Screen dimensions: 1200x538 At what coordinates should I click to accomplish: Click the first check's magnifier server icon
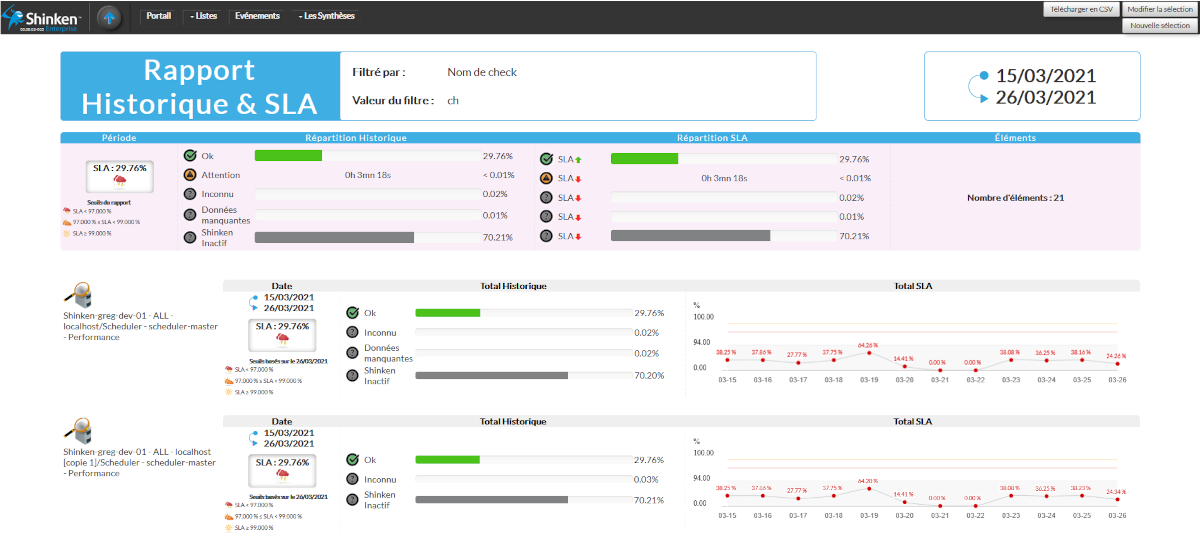point(78,295)
